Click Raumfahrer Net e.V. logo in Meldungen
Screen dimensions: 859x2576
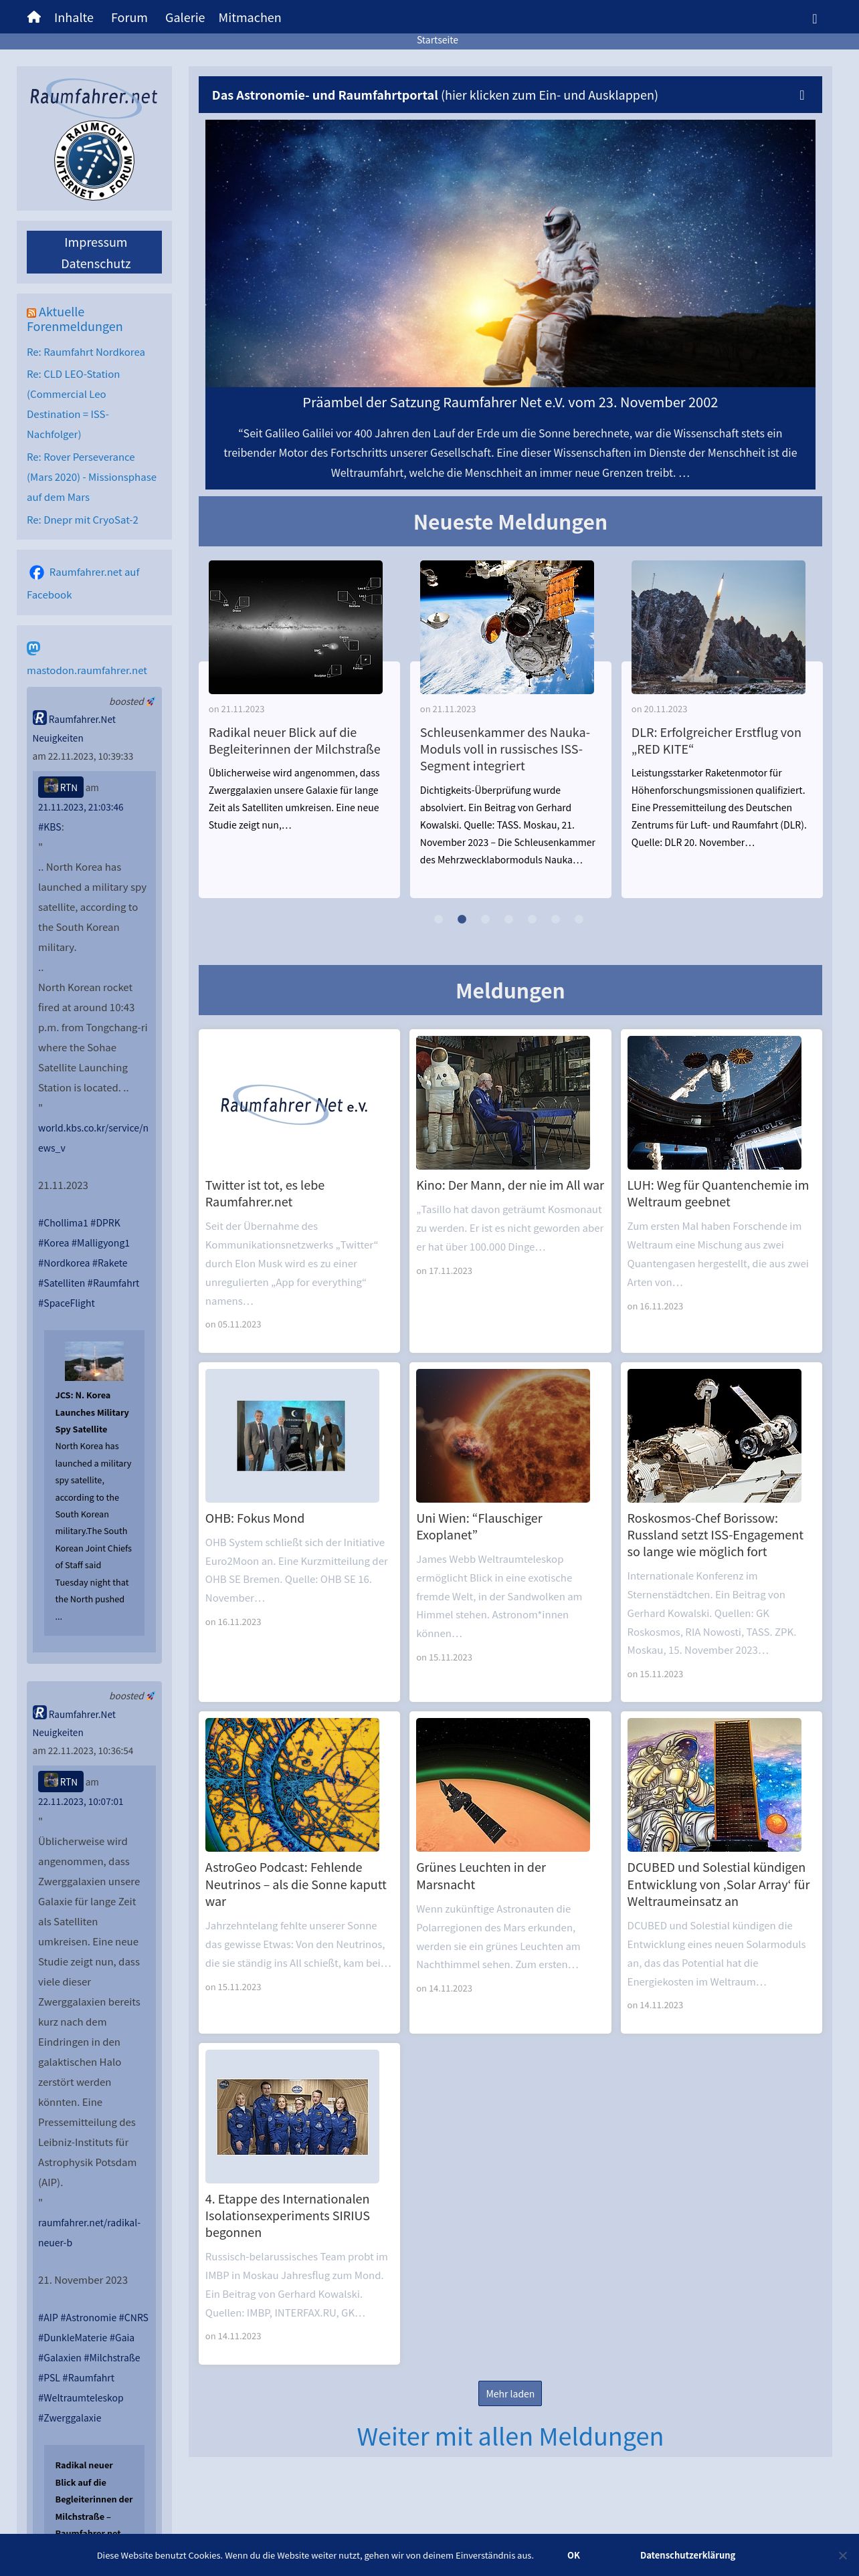(293, 1104)
